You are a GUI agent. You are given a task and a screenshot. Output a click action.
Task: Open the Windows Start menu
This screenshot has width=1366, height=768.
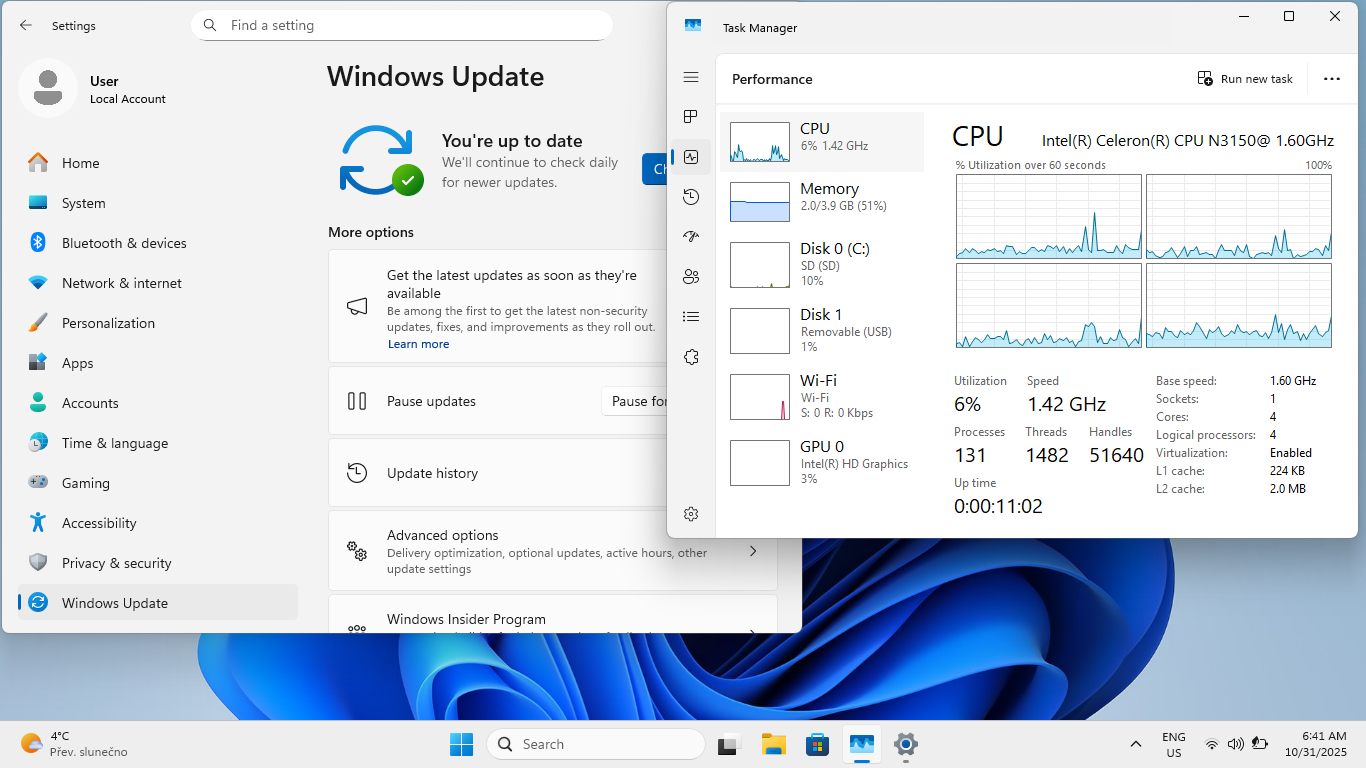click(x=461, y=744)
